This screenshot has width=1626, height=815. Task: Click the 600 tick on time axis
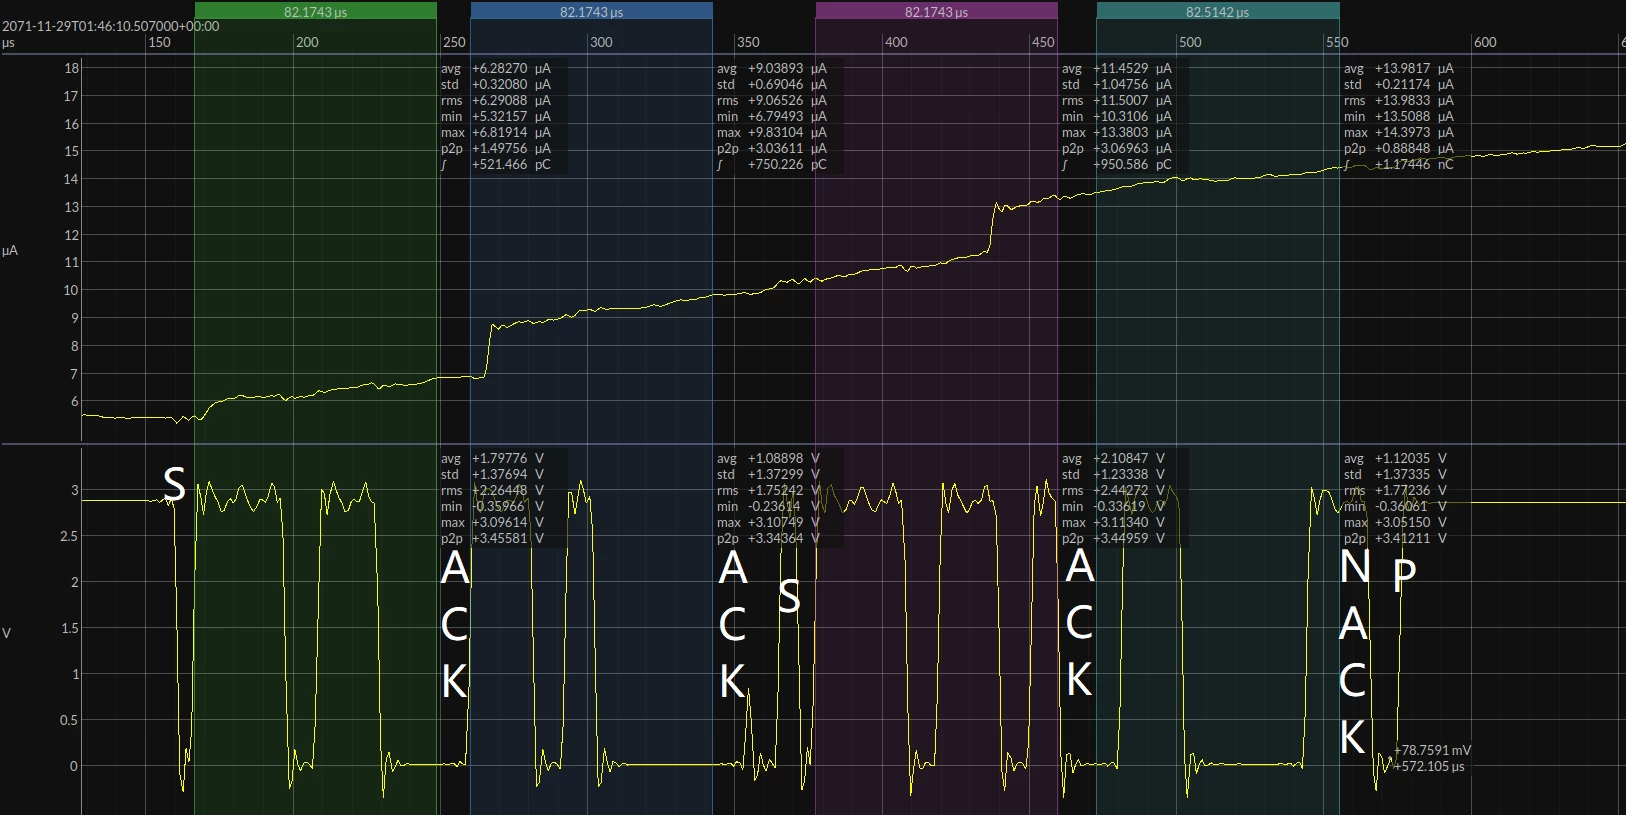[1485, 42]
